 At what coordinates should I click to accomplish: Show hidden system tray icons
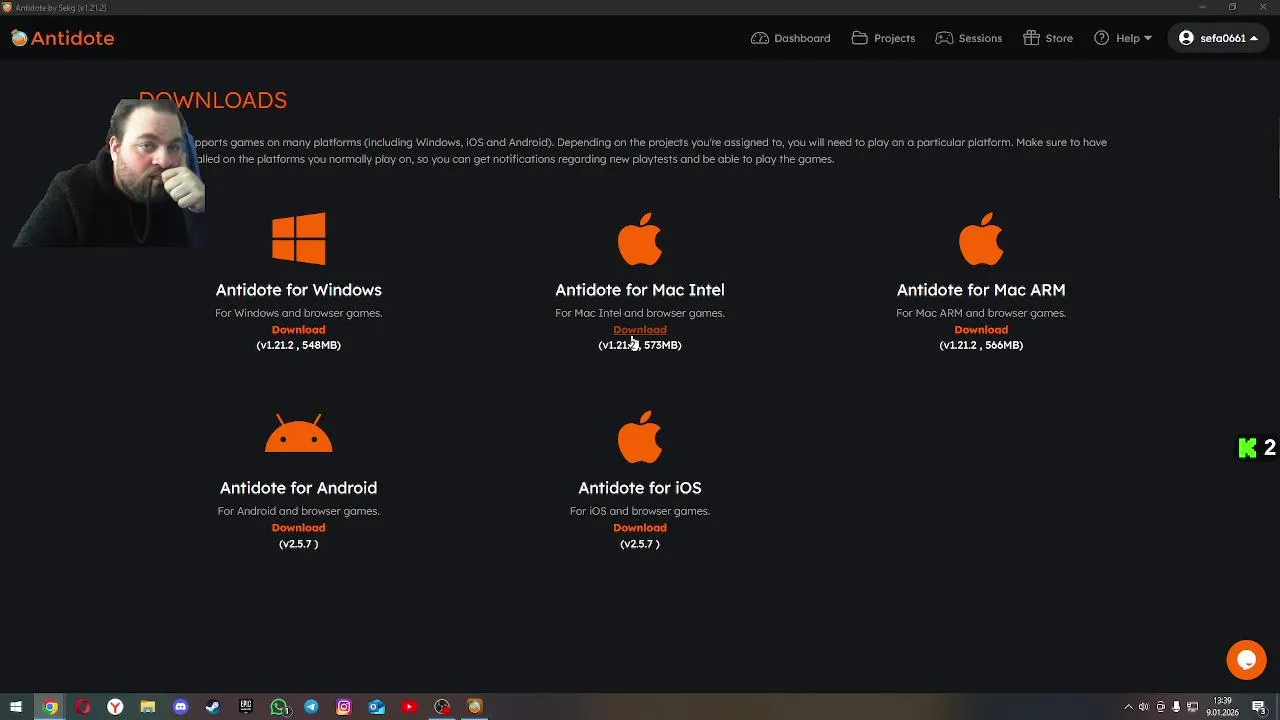[x=1128, y=707]
